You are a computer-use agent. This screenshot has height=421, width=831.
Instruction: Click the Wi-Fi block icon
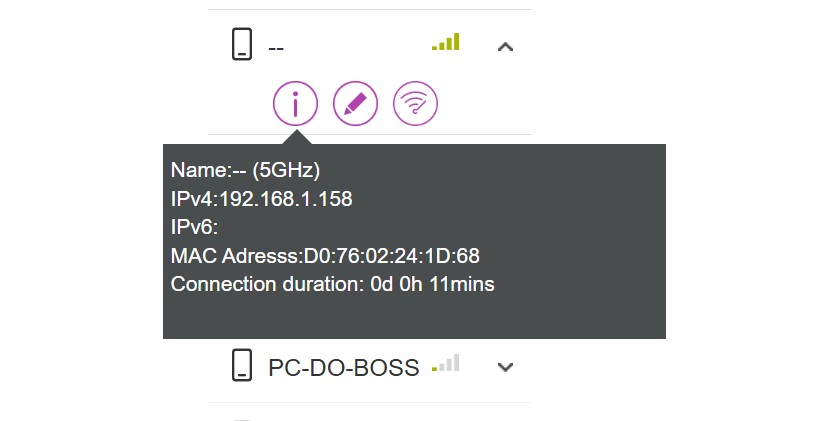coord(415,103)
